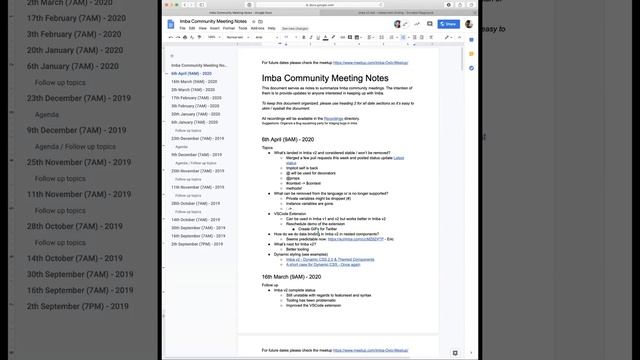Click the document's vertical scrollbar
640x360 pixels.
(463, 59)
